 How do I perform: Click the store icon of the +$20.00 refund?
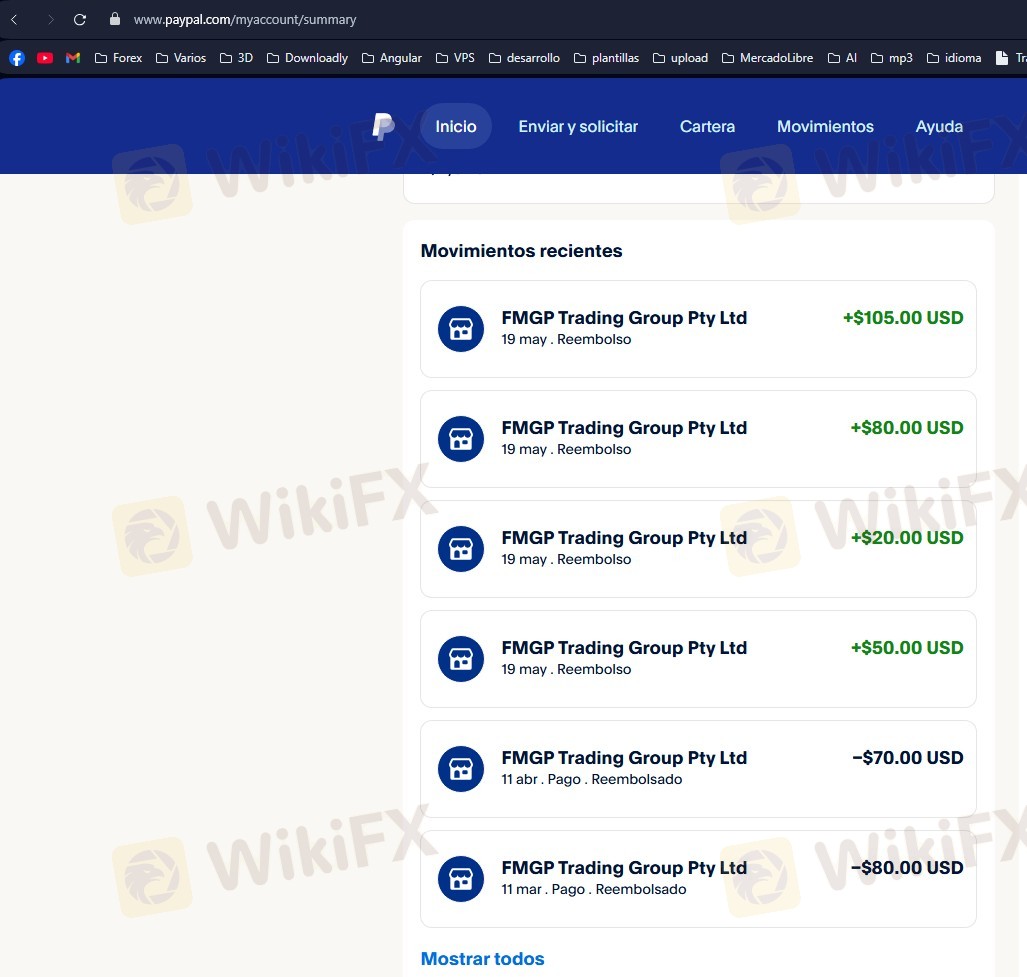point(461,549)
